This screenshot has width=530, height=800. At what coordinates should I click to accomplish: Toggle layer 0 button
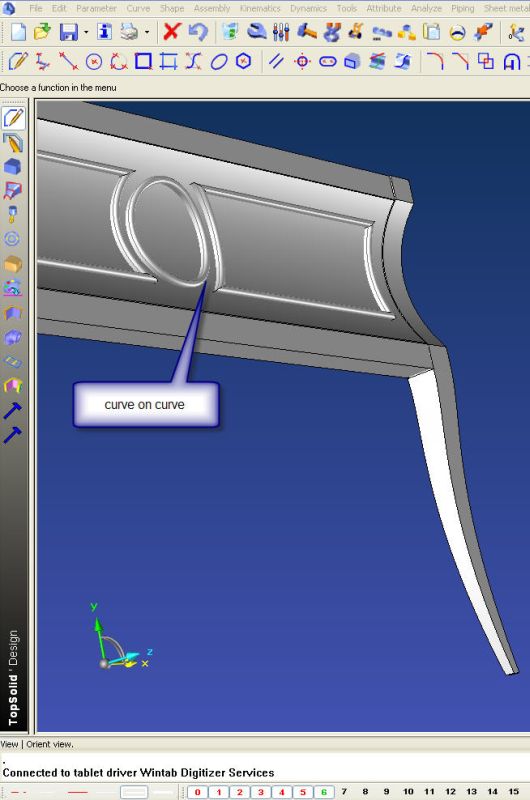tap(197, 792)
